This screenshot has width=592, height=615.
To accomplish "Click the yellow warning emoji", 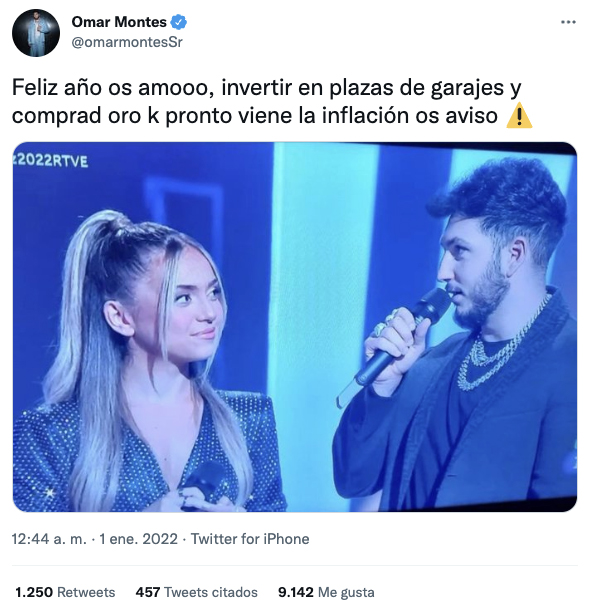I will coord(519,116).
